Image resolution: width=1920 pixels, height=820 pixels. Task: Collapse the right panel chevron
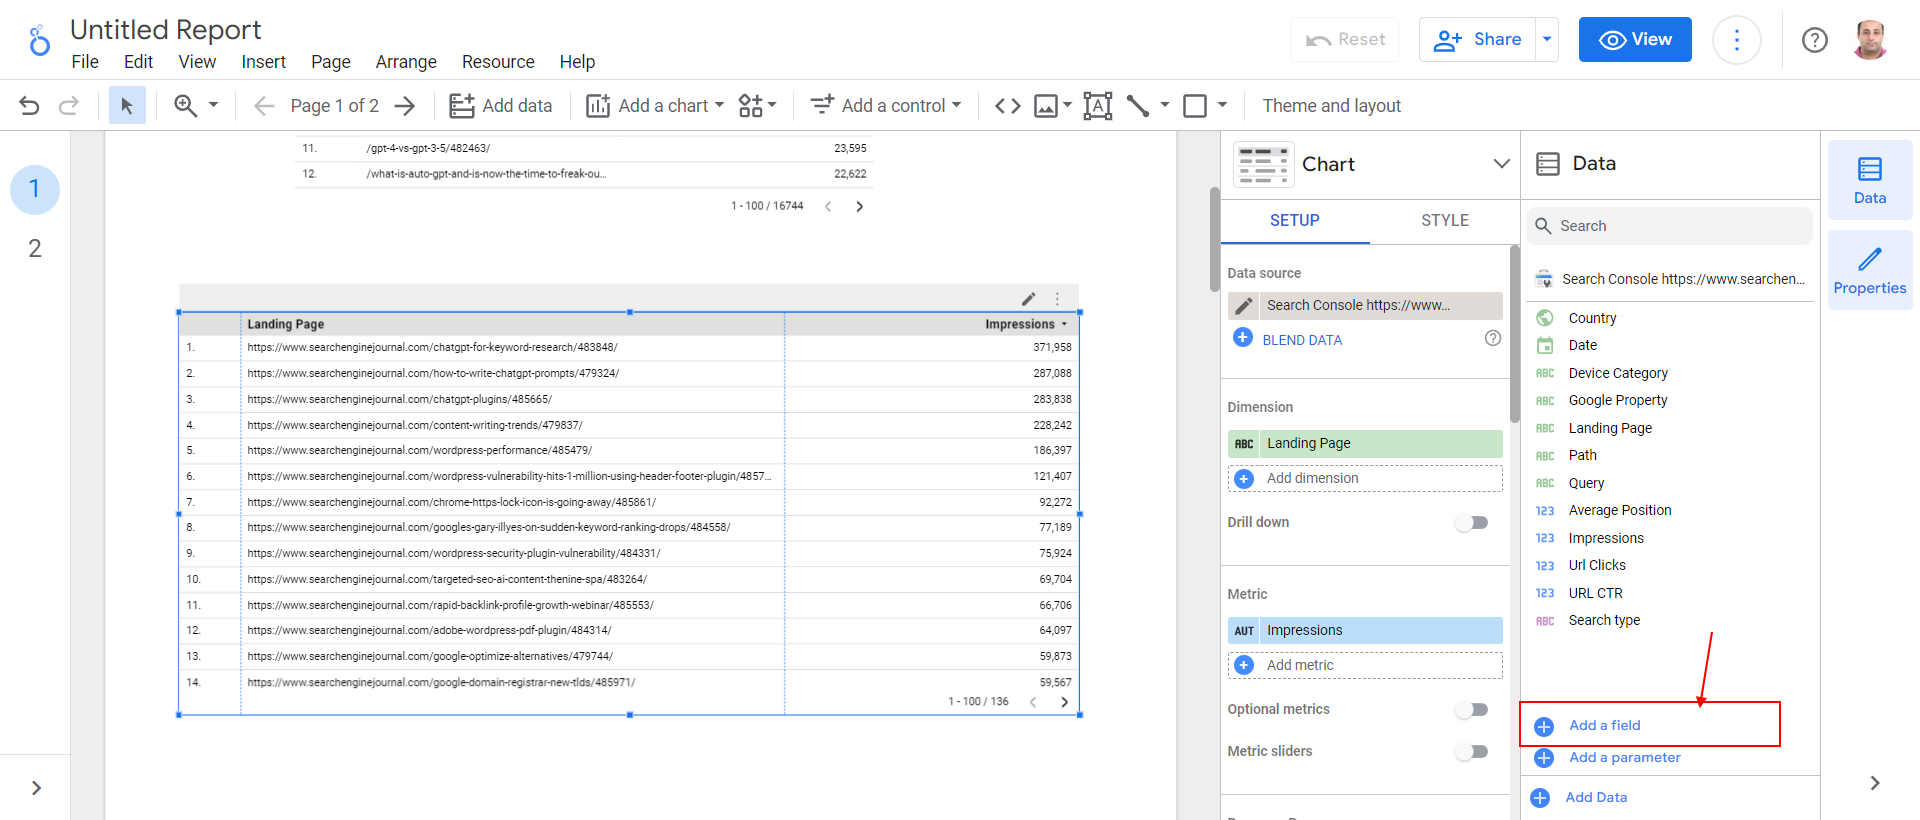pyautogui.click(x=1875, y=783)
